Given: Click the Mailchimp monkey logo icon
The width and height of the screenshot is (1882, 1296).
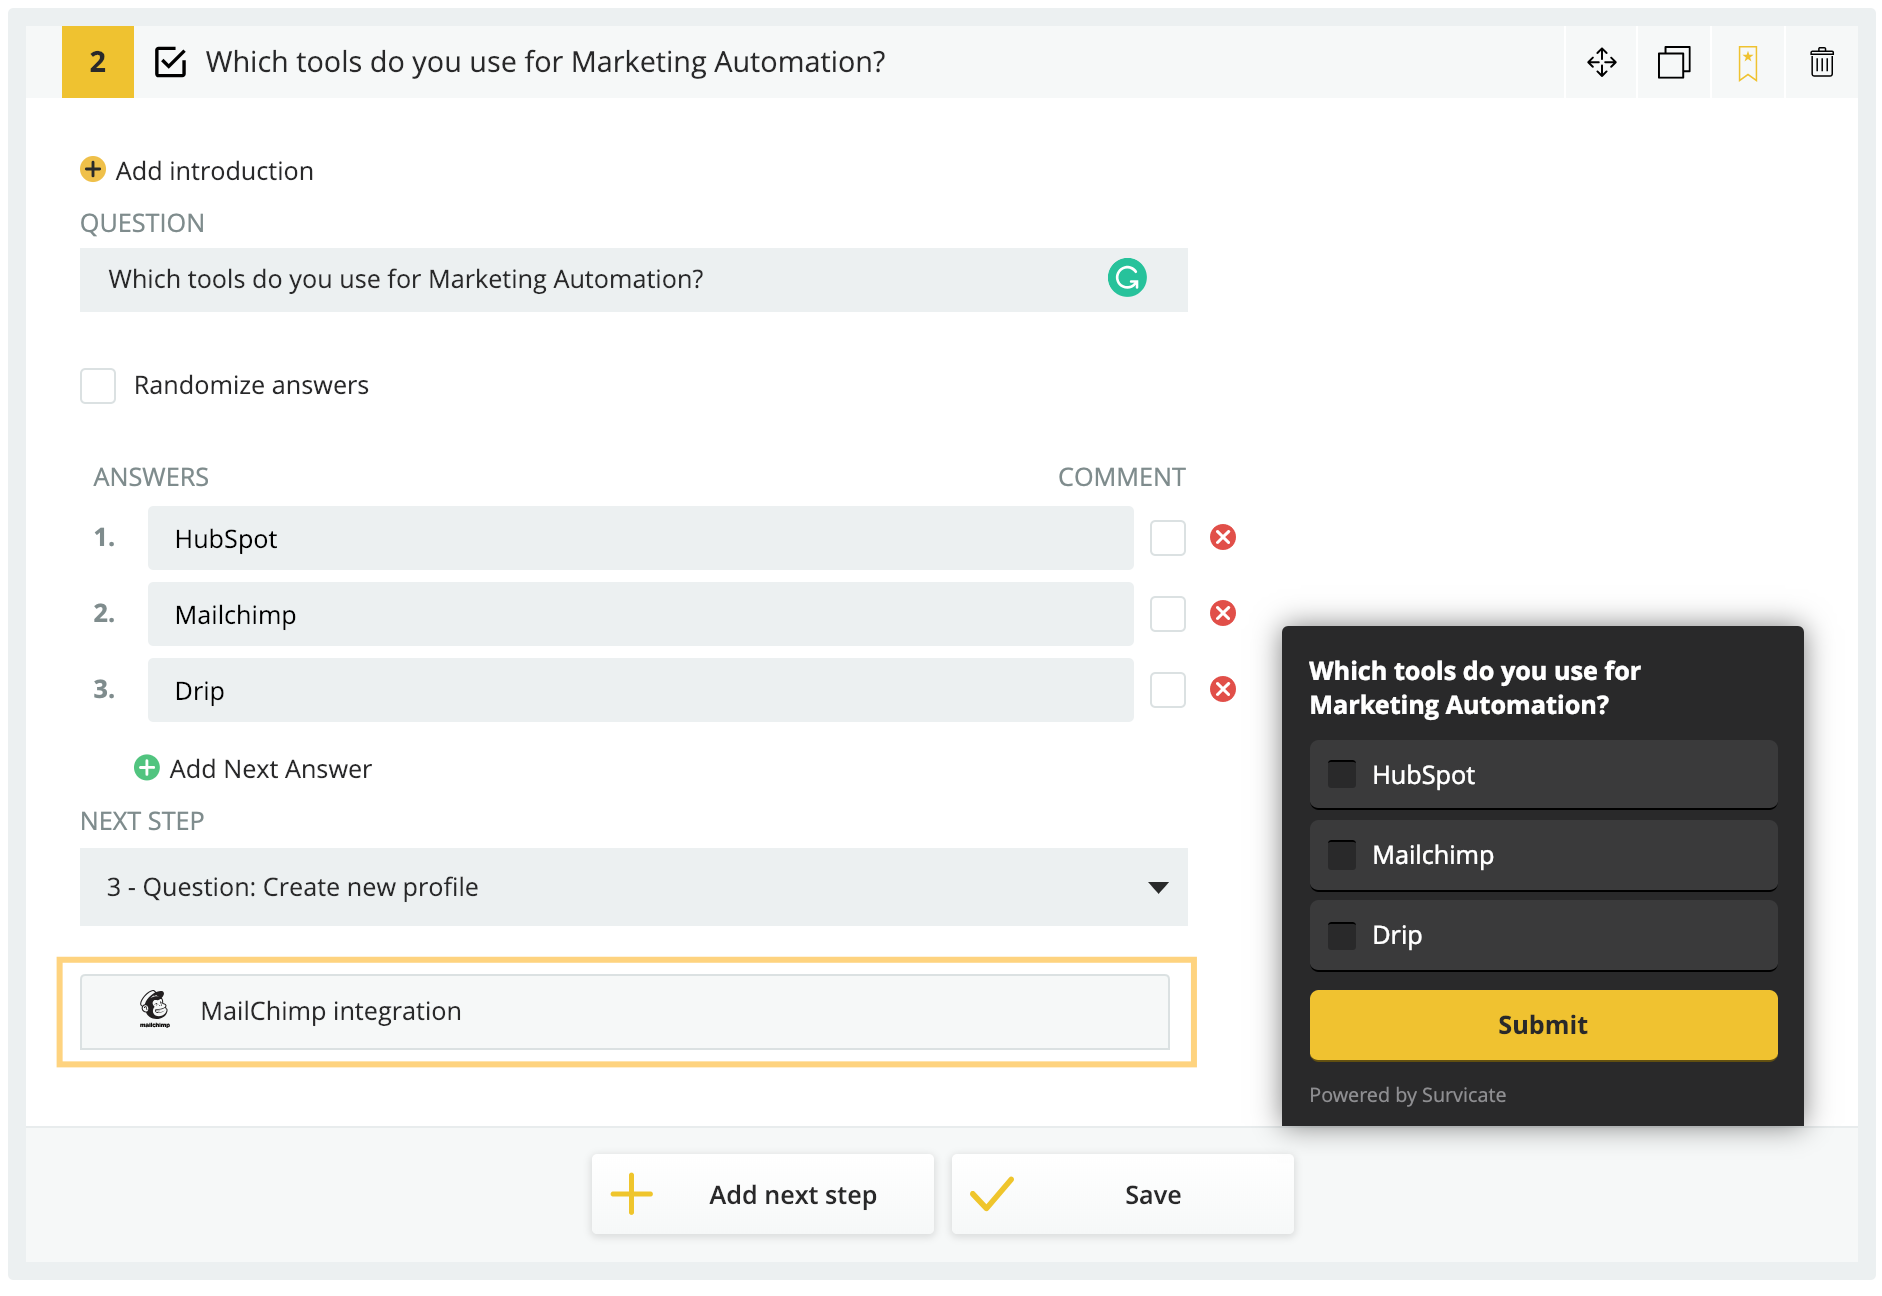Looking at the screenshot, I should pyautogui.click(x=155, y=1009).
